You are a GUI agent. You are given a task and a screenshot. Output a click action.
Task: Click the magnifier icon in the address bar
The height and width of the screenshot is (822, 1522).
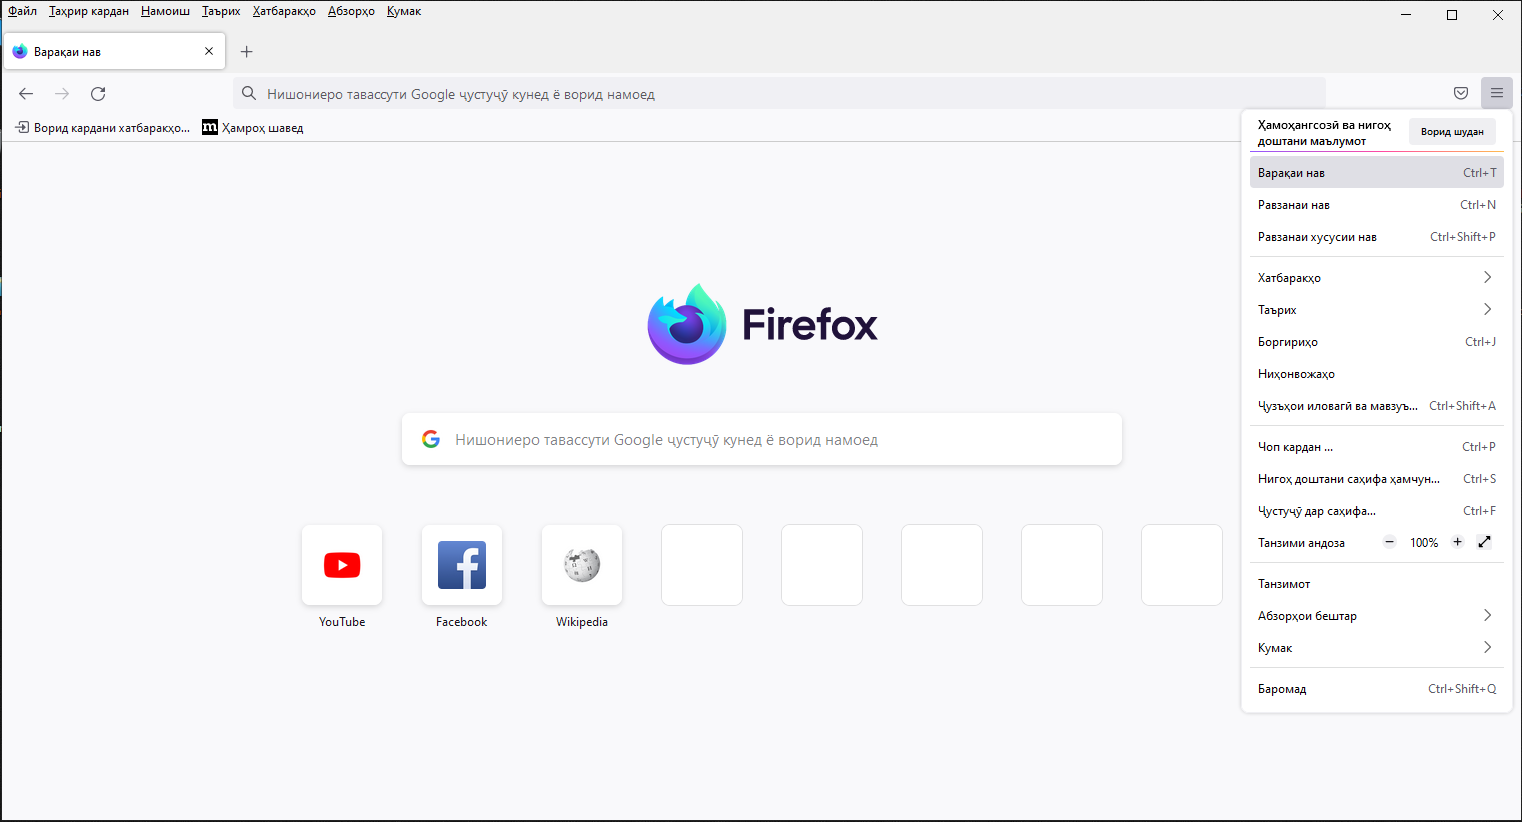[x=249, y=94]
